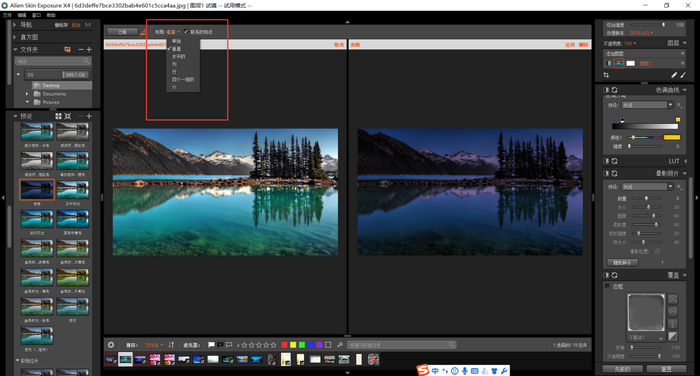Open the opacity 100 dropdown above the layers
Screen dimensions: 700x376
point(630,43)
